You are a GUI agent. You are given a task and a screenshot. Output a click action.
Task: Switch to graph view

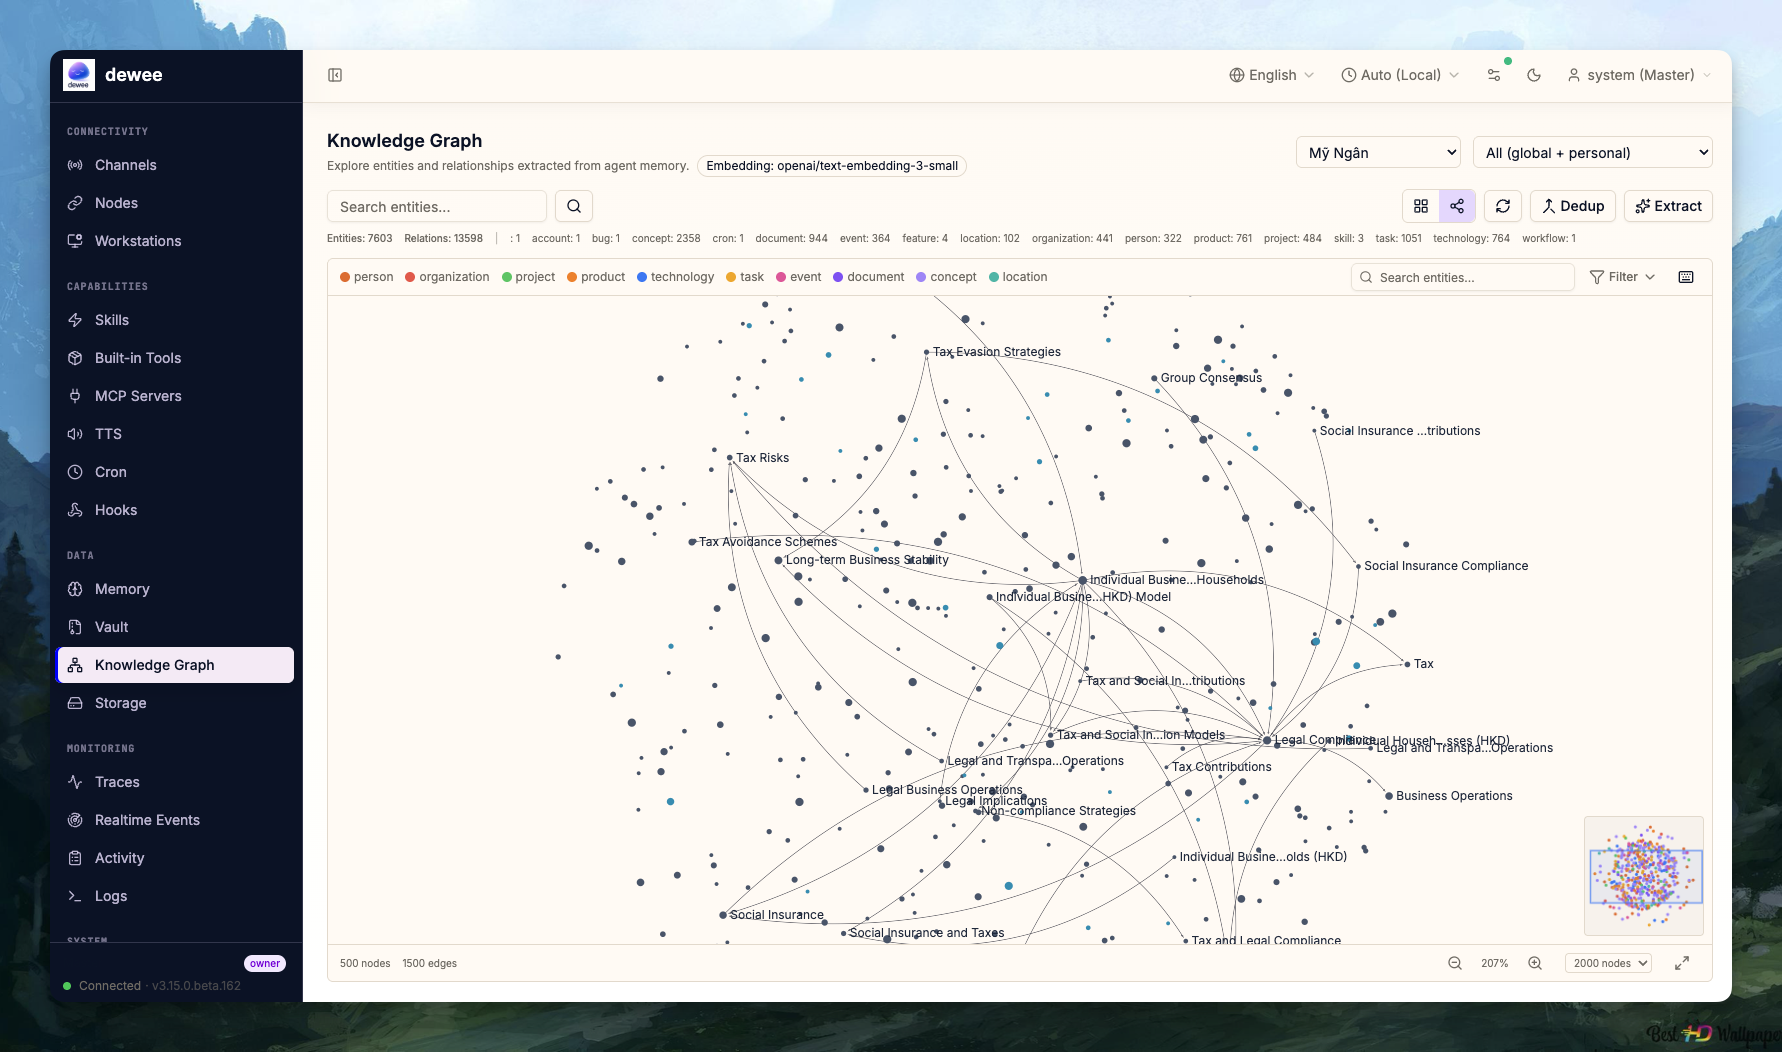(1457, 206)
